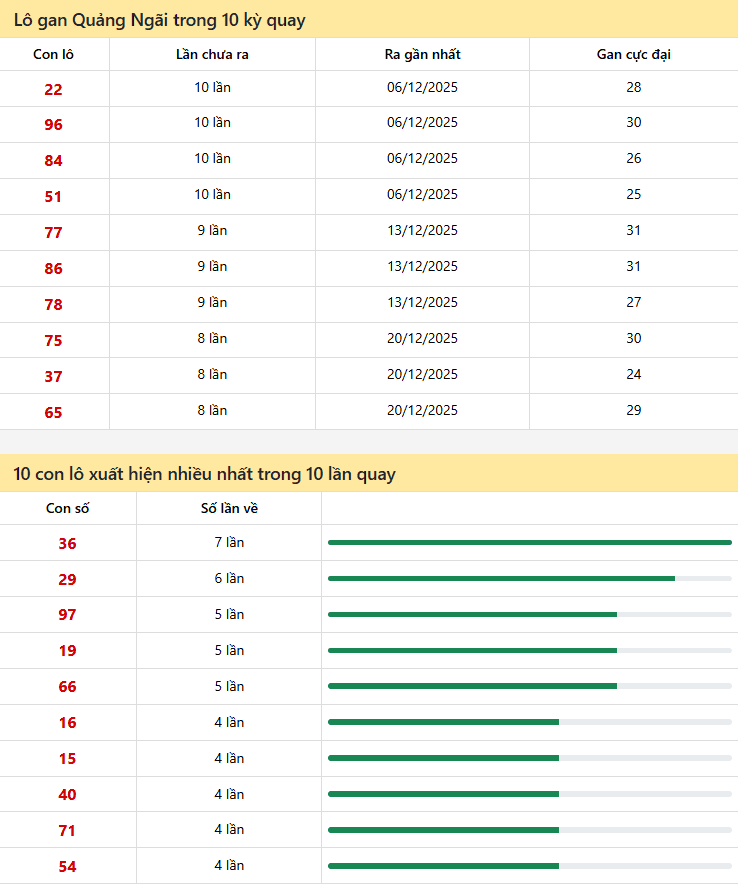Click the 'Con số' column header
This screenshot has width=738, height=884.
67,508
